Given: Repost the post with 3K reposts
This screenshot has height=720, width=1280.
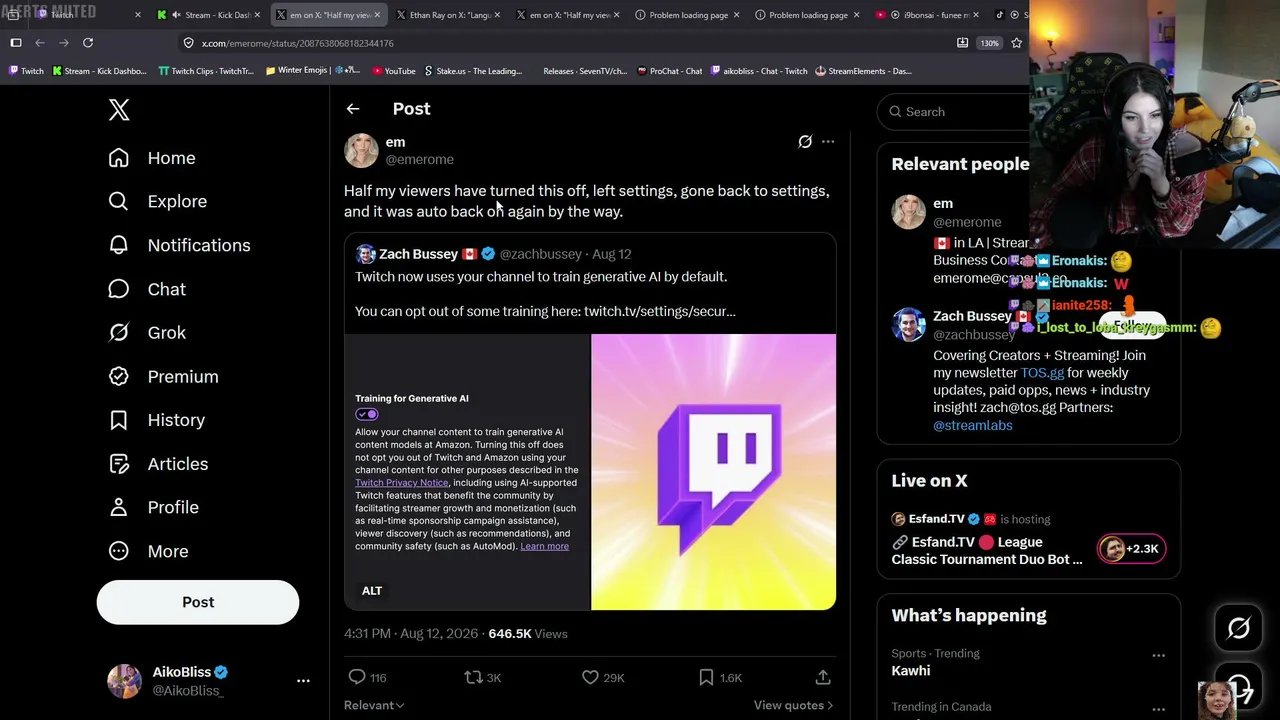Looking at the screenshot, I should 474,677.
